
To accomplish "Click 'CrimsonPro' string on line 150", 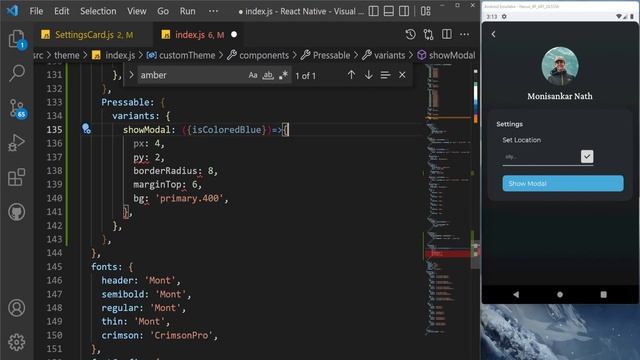I will coord(181,336).
